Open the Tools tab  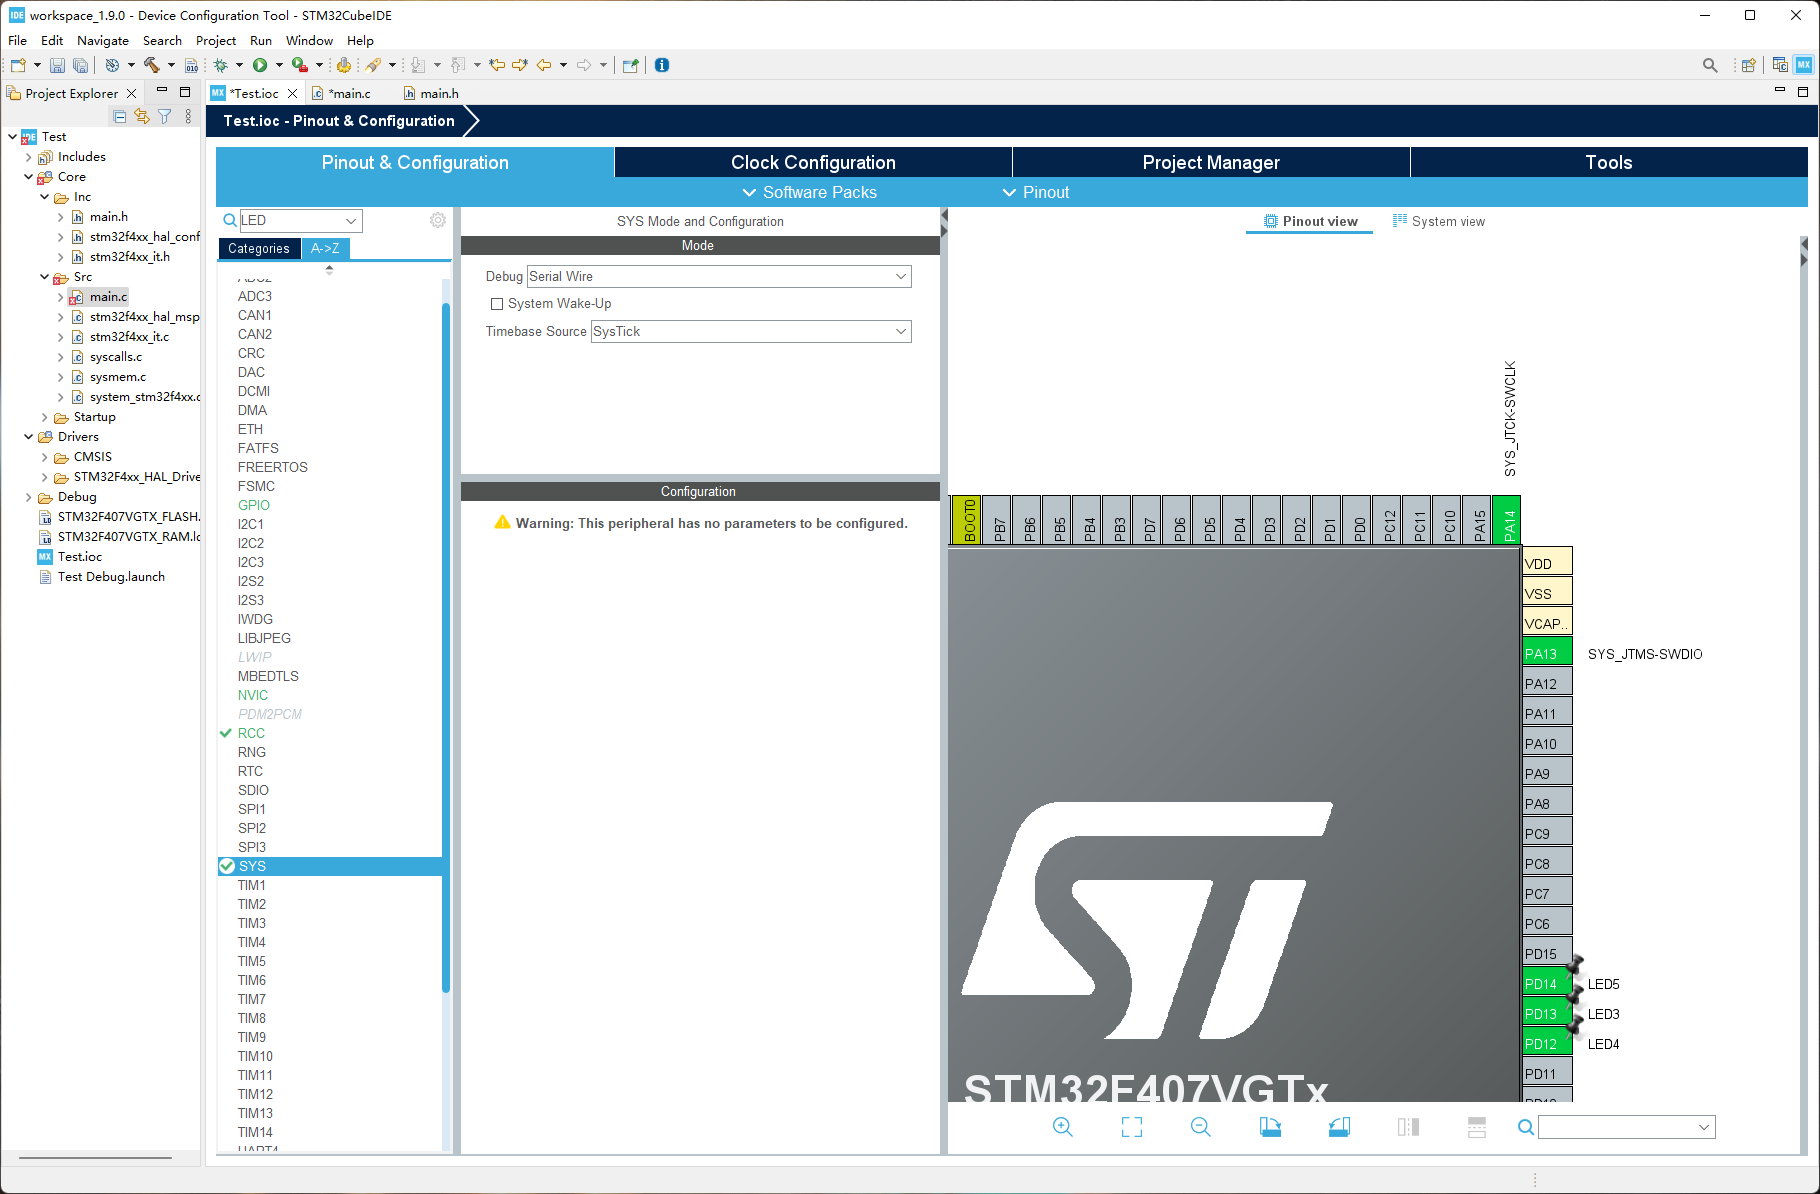tap(1609, 162)
